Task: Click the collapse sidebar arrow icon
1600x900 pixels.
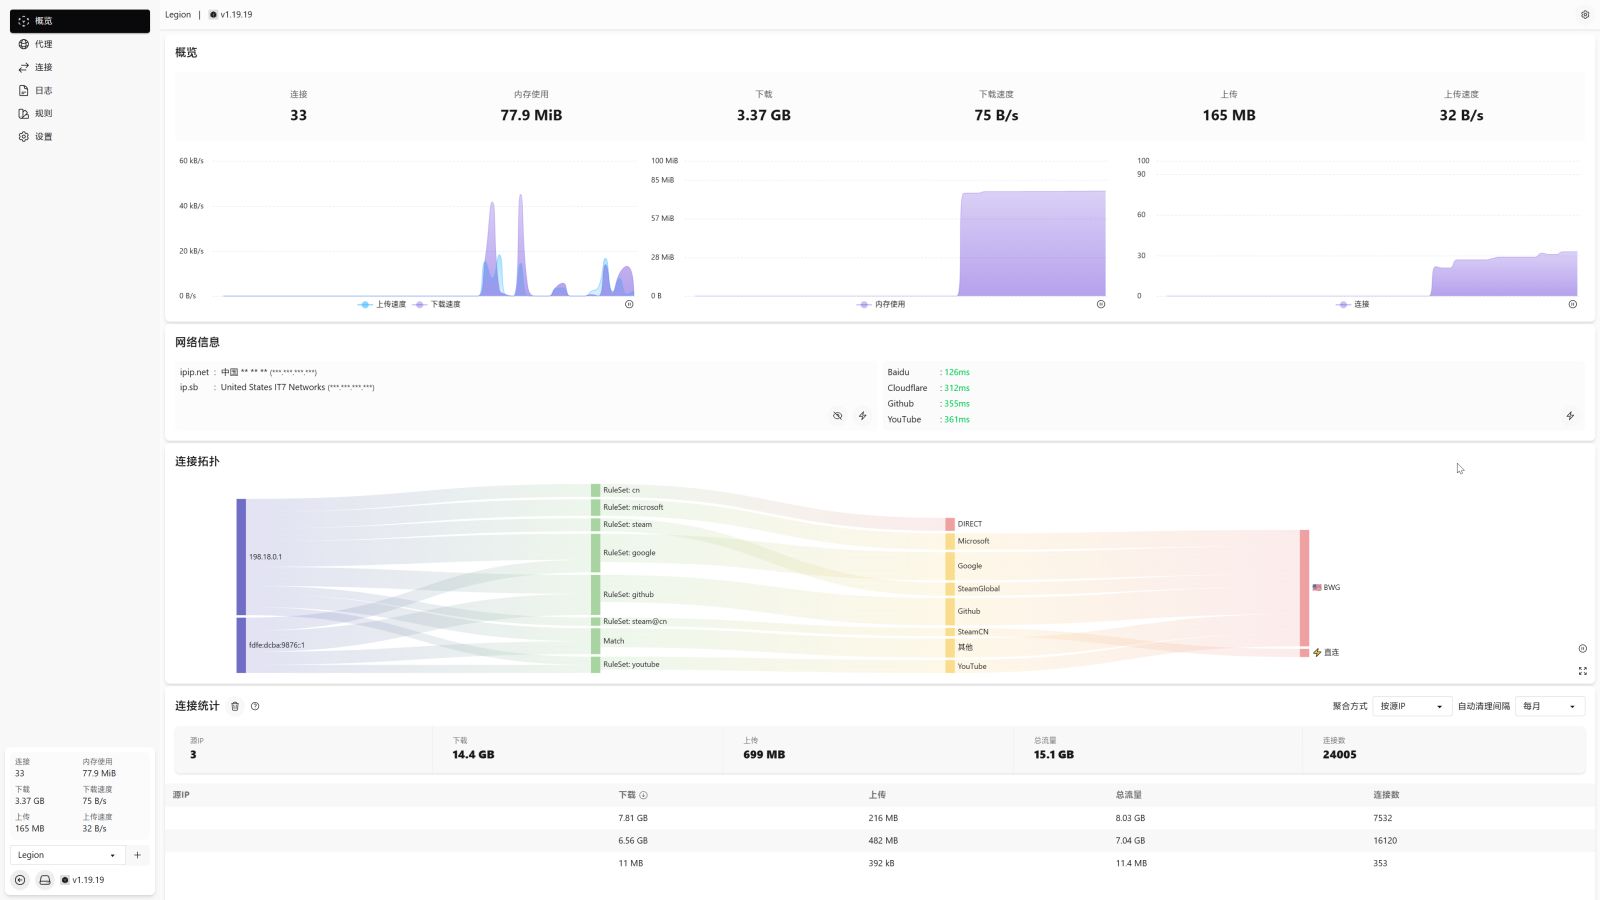Action: (20, 880)
